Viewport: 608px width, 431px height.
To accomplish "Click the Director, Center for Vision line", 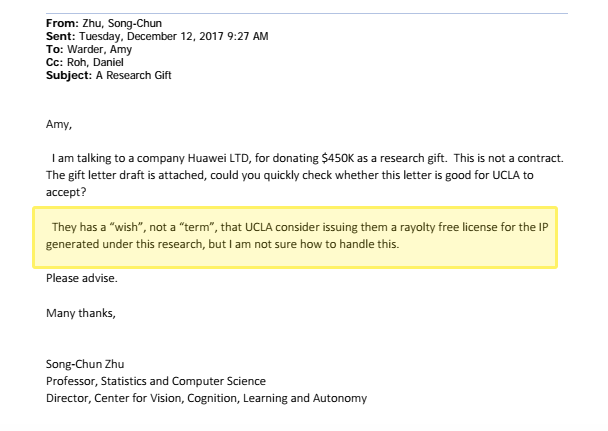I will pos(206,398).
